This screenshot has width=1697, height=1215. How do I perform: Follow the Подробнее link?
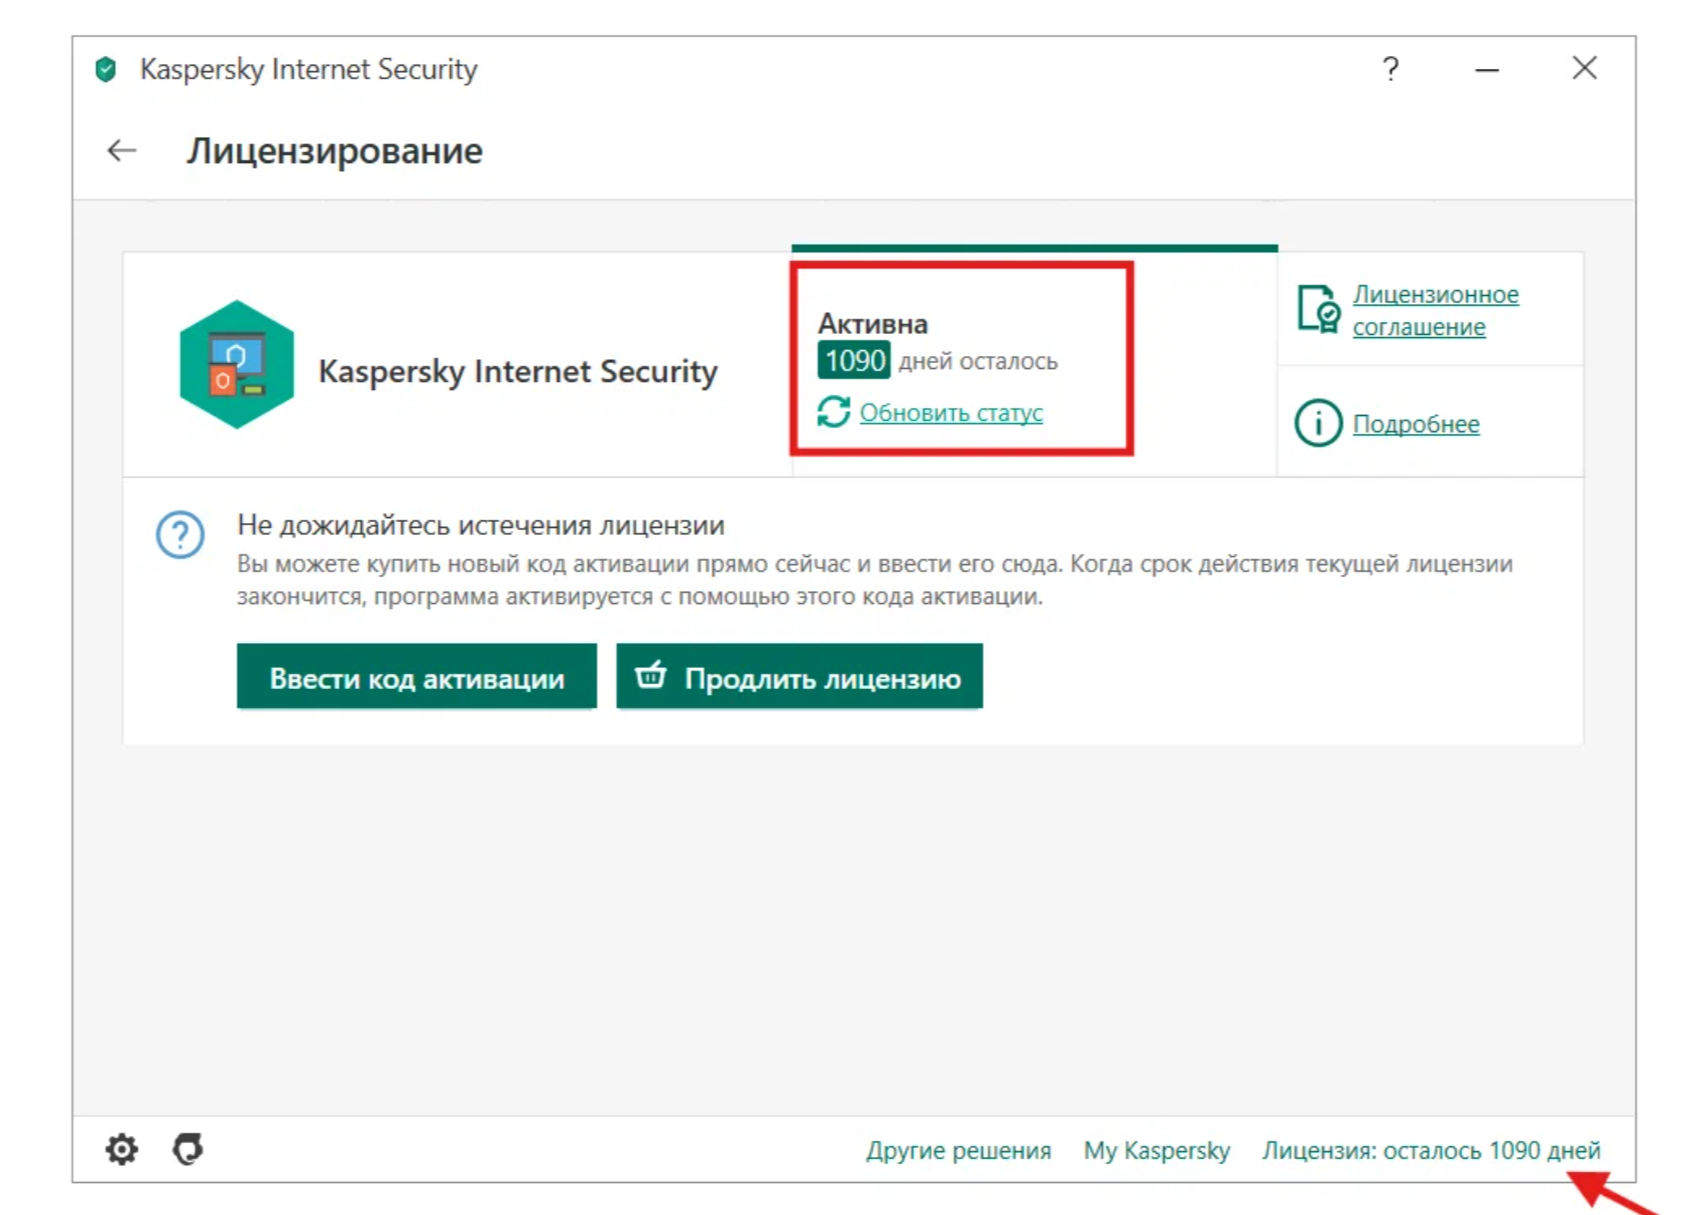(x=1416, y=424)
